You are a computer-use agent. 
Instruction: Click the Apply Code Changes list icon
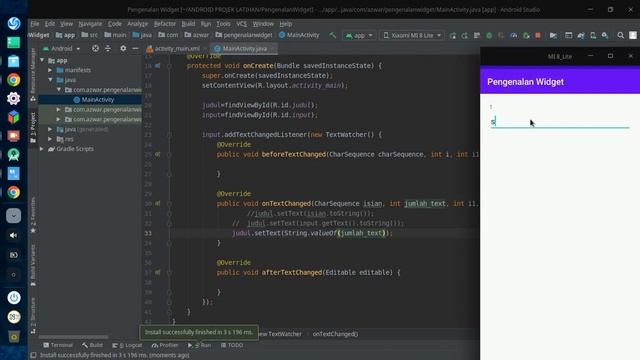click(477, 36)
